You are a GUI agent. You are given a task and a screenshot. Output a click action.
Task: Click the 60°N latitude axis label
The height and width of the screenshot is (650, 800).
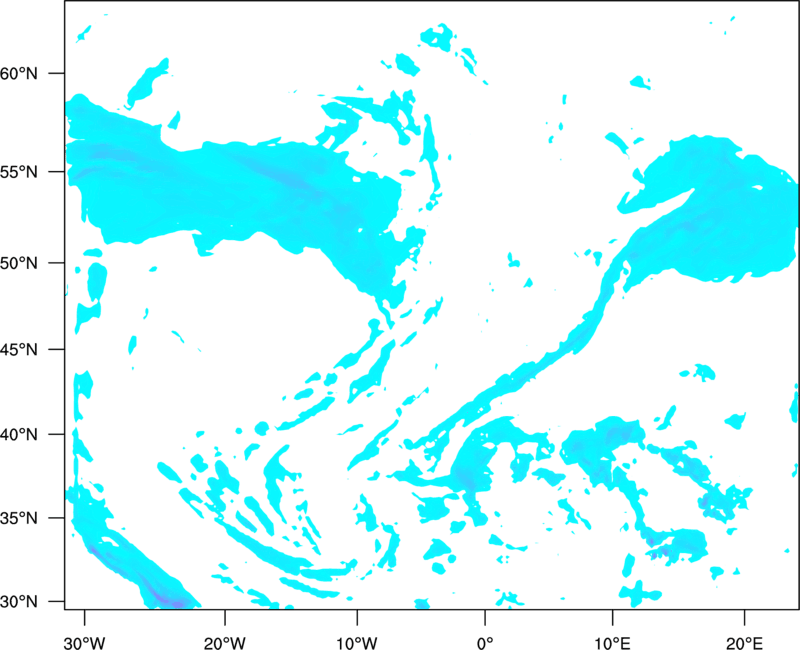click(19, 73)
